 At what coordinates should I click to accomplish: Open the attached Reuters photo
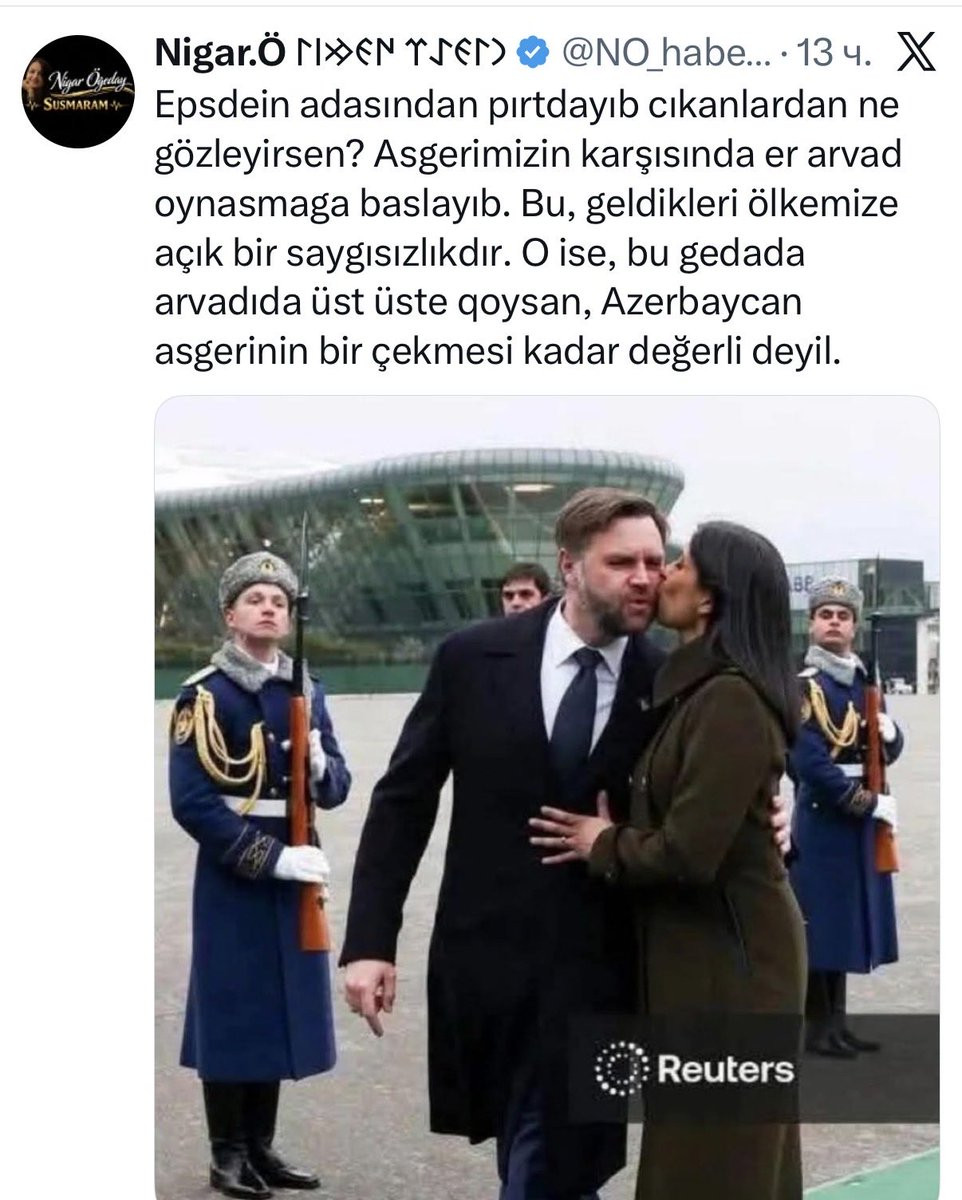click(x=547, y=797)
